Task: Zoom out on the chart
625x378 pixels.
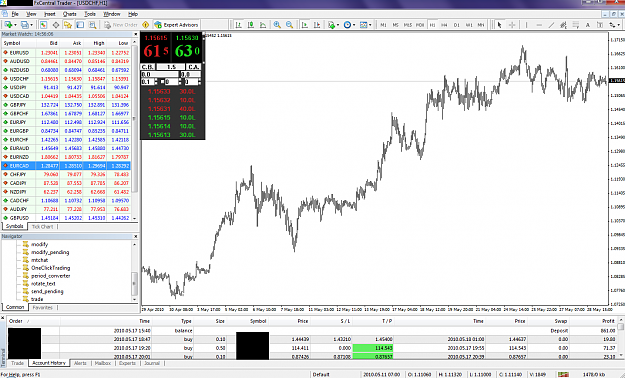Action: click(x=289, y=25)
